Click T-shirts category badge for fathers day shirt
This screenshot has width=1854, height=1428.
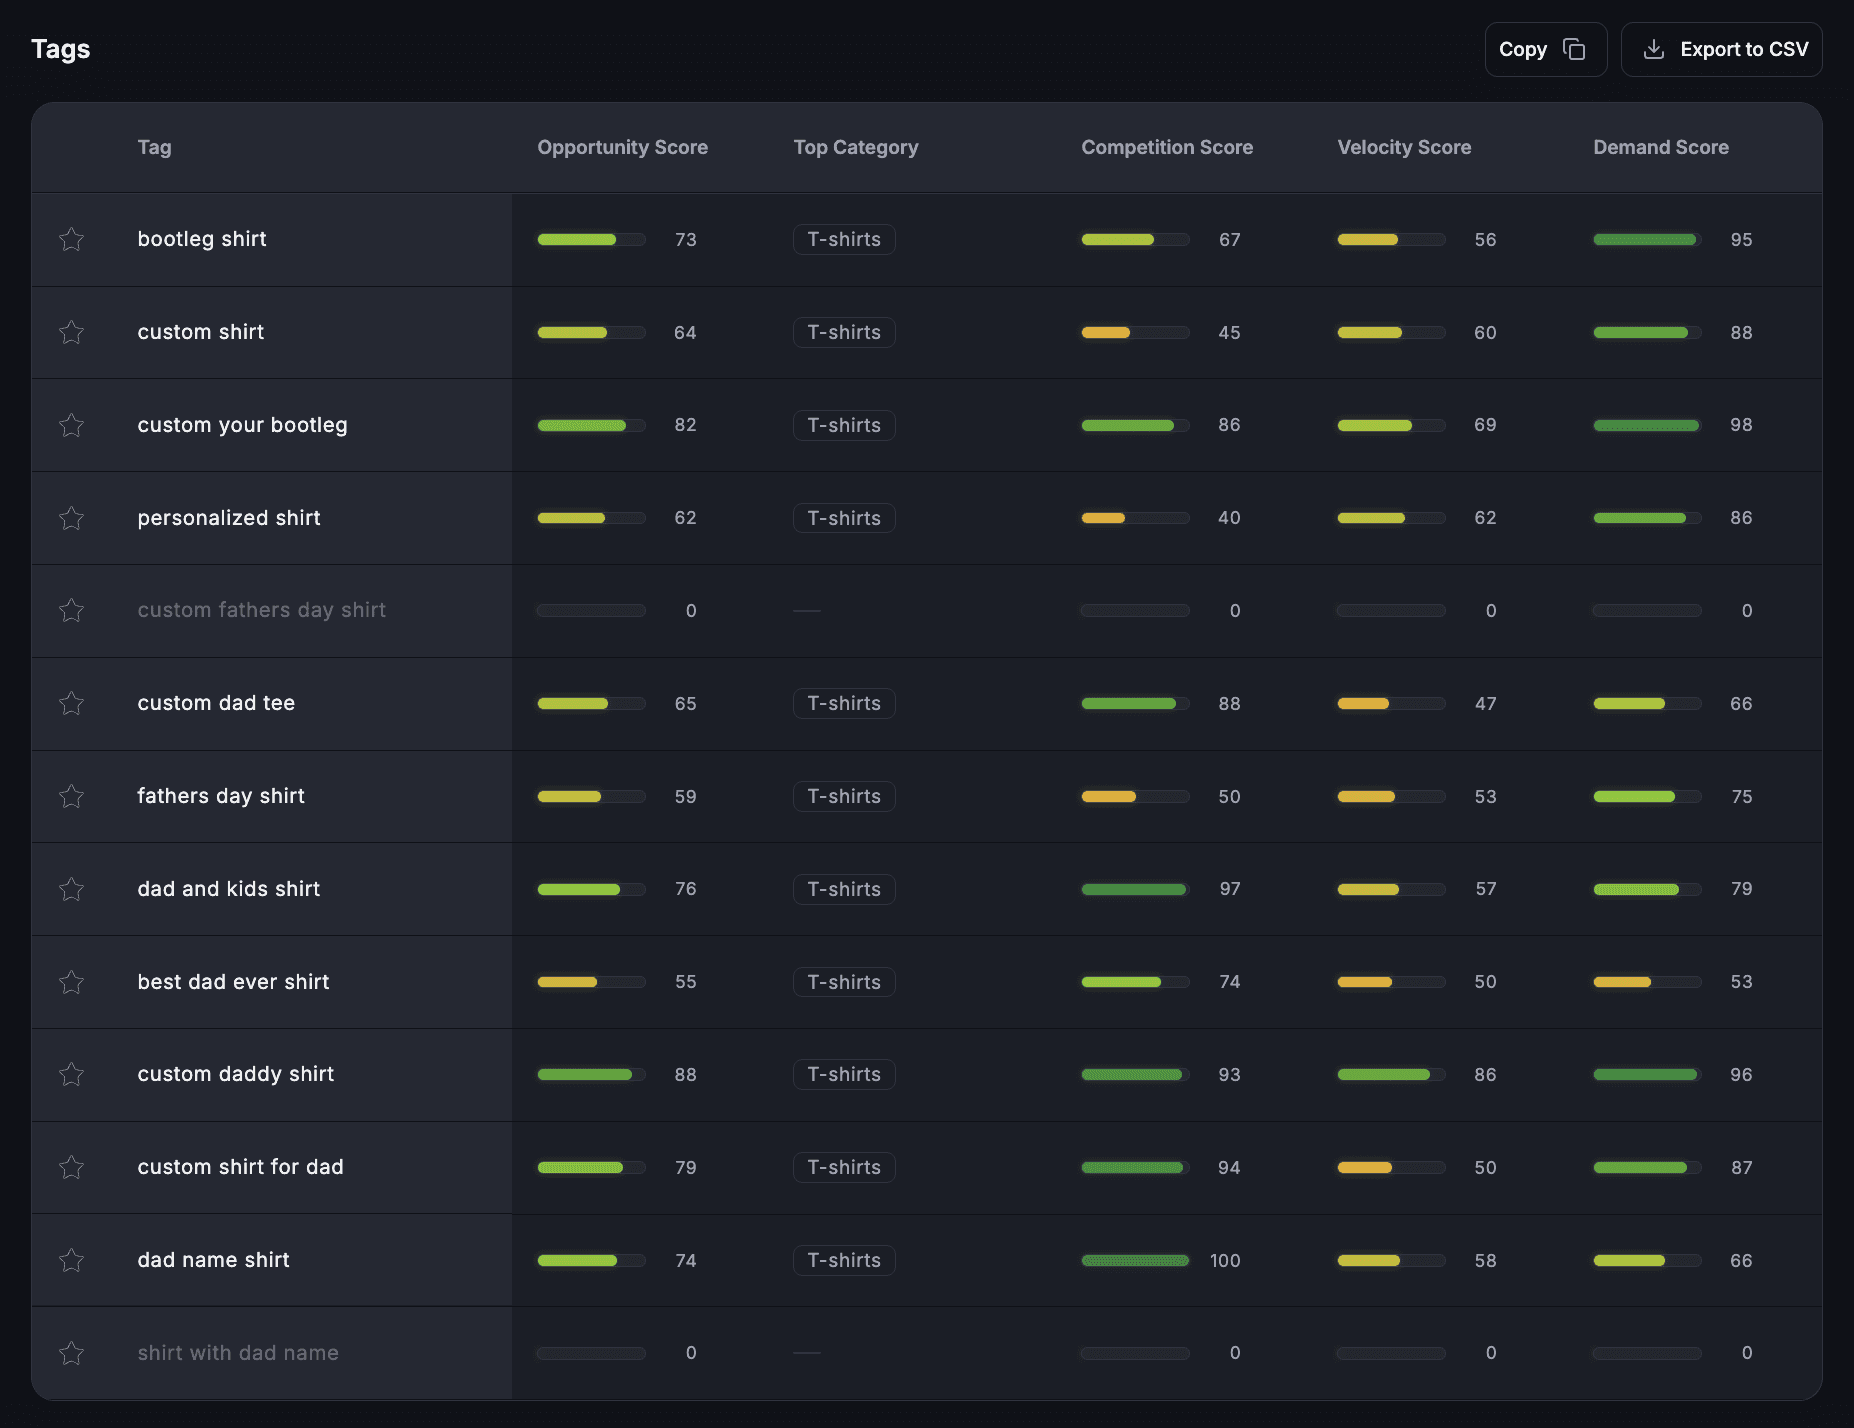click(844, 796)
